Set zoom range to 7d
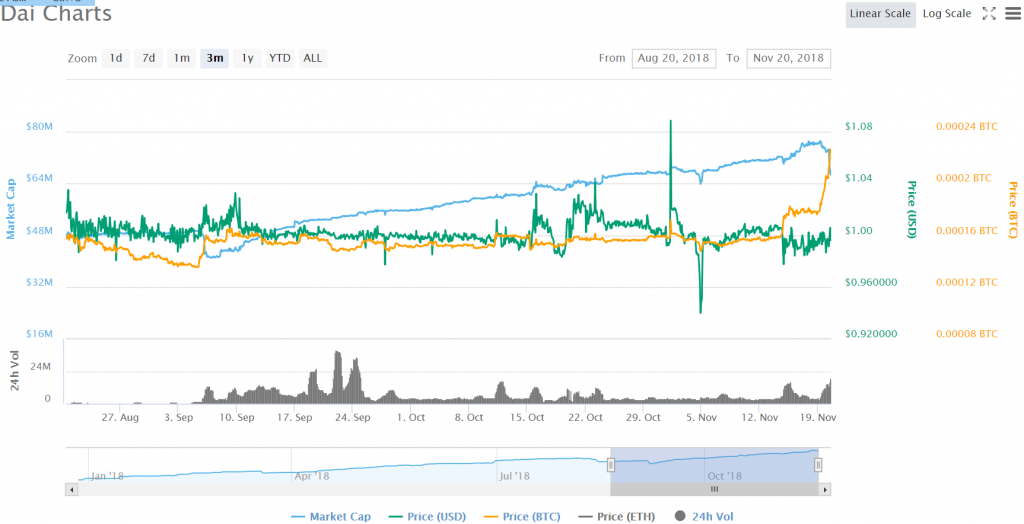The height and width of the screenshot is (524, 1024). (x=148, y=58)
